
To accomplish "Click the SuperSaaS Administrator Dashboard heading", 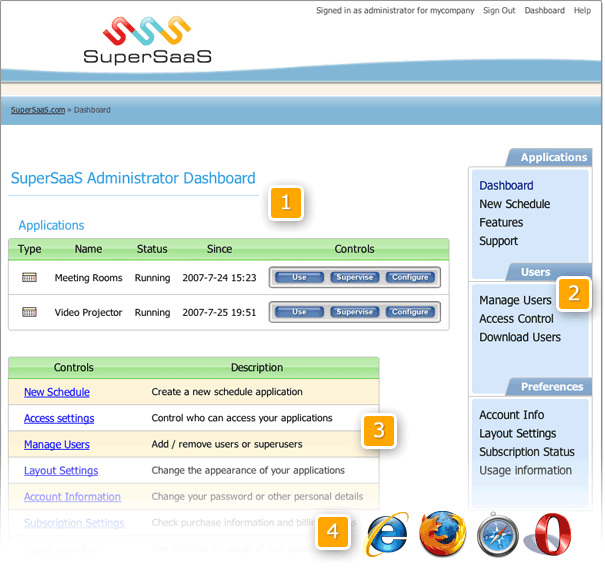I will pyautogui.click(x=133, y=178).
